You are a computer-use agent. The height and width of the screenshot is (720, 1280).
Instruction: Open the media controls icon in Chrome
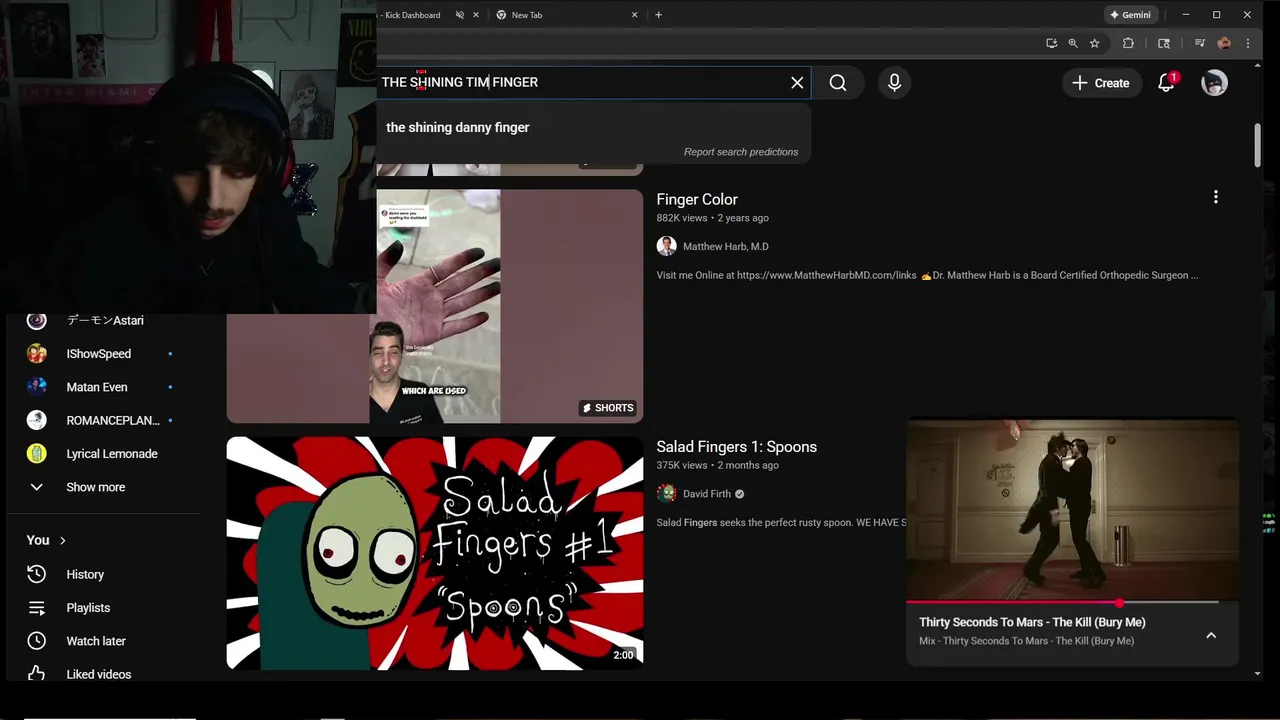[x=1199, y=43]
